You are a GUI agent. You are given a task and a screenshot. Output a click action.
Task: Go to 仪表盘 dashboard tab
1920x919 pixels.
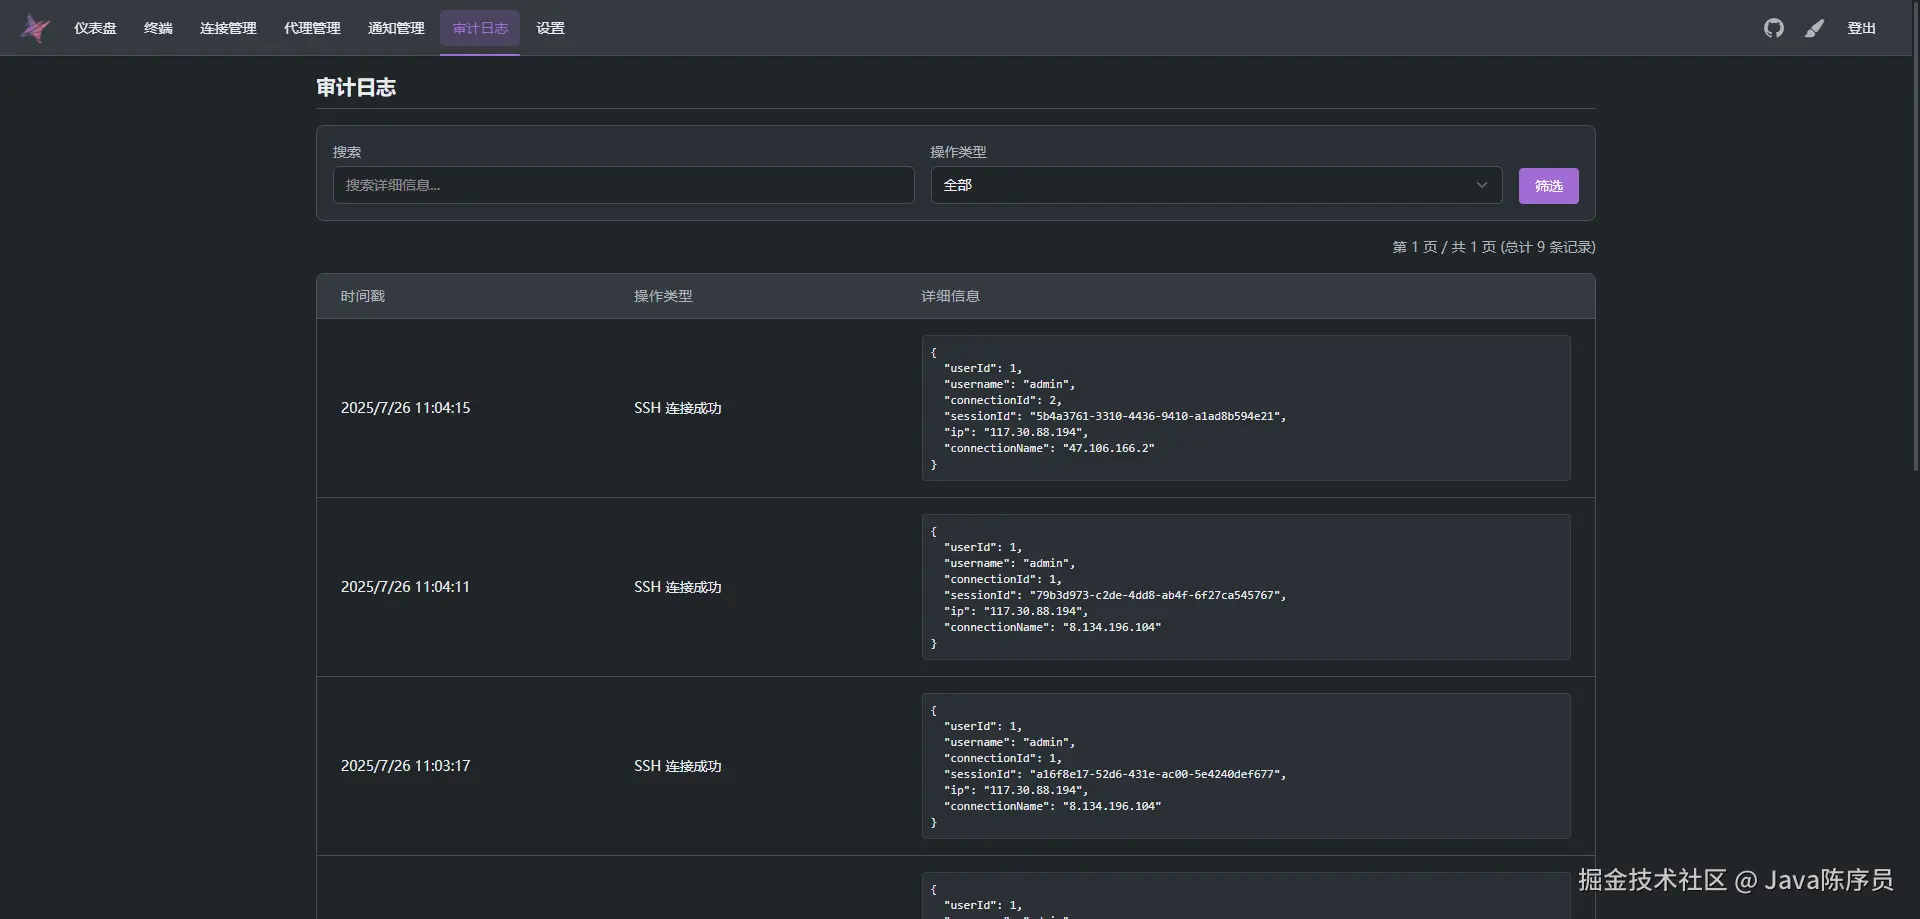(x=95, y=28)
